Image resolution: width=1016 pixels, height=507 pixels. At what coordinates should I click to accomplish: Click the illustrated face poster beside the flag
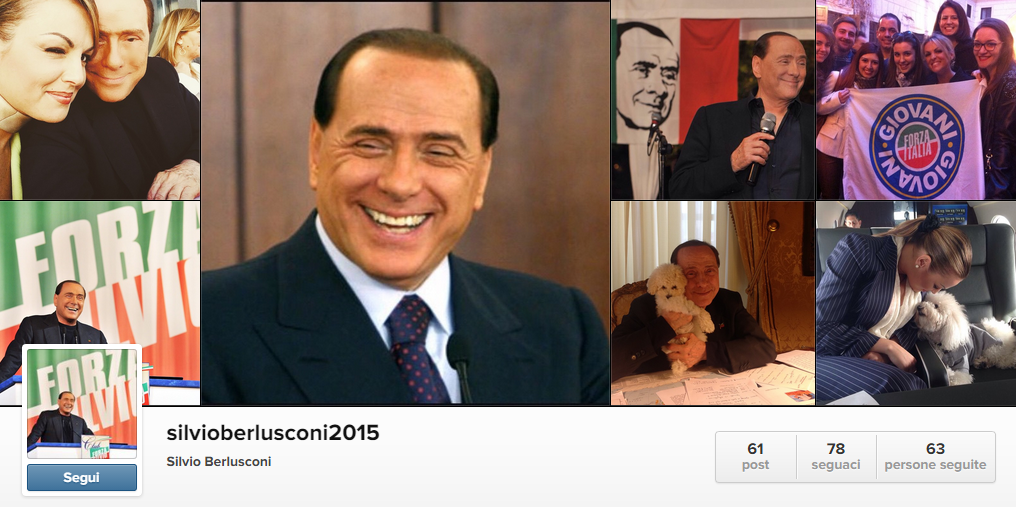click(645, 78)
